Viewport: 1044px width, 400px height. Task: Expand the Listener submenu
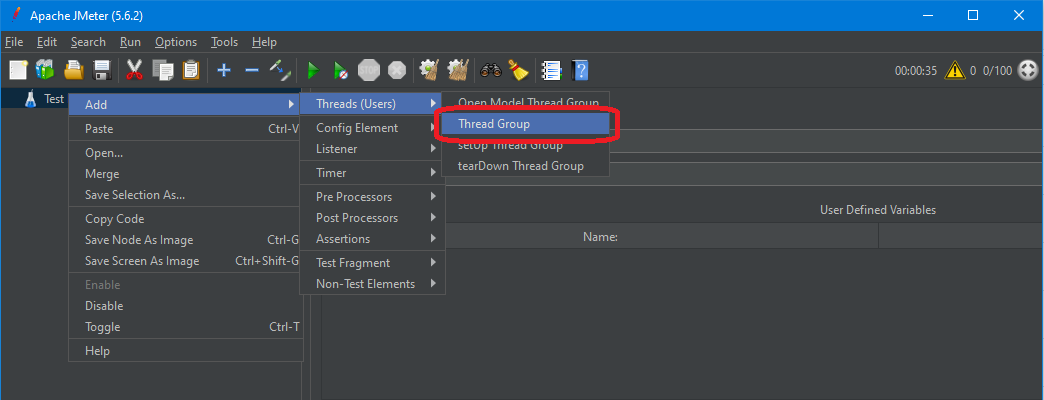pos(372,149)
